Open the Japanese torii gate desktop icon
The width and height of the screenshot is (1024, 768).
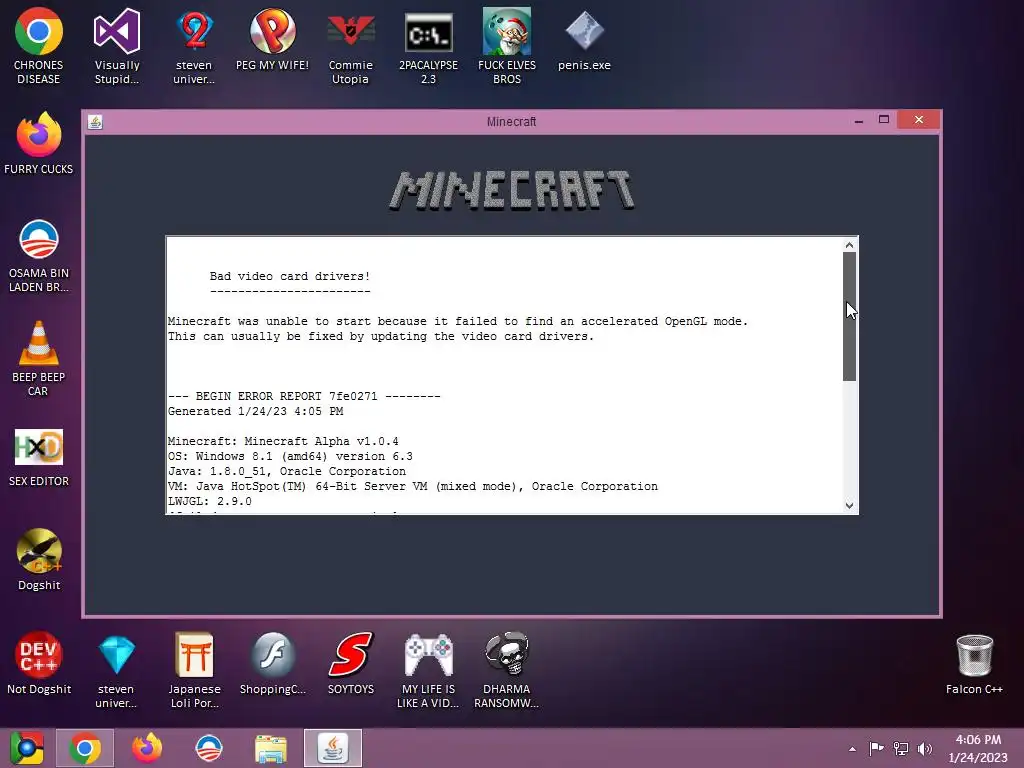(195, 670)
